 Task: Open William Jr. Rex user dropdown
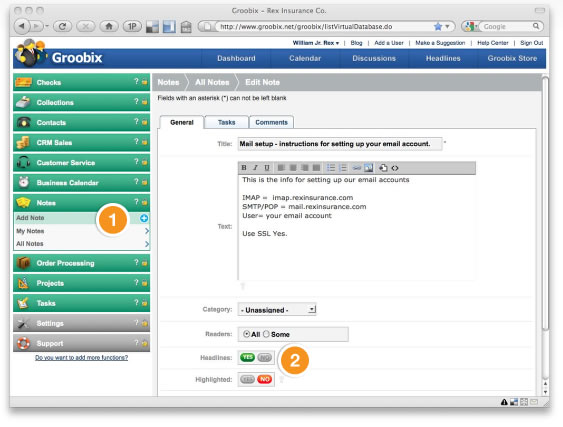[316, 43]
